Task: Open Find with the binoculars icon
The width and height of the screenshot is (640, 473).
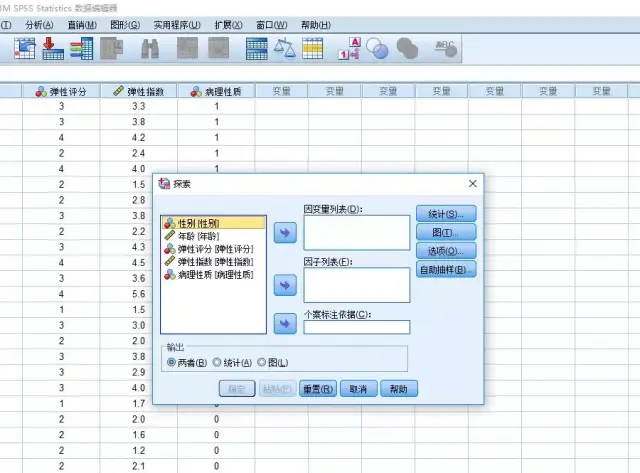Action: 150,49
